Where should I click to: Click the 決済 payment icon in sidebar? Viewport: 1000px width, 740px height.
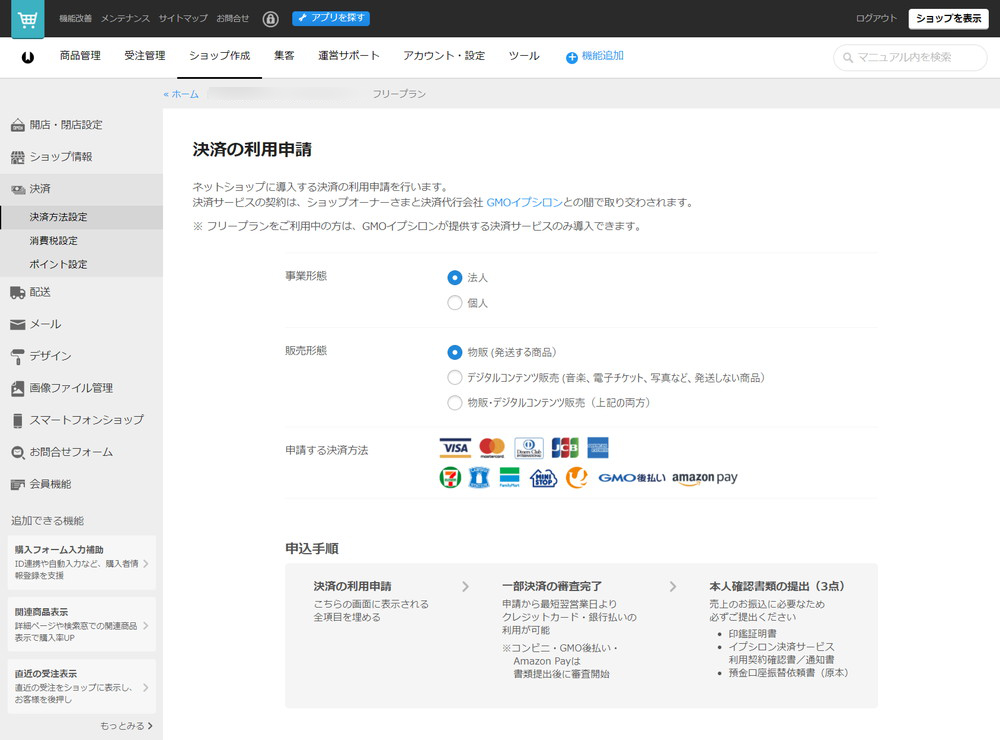click(18, 189)
